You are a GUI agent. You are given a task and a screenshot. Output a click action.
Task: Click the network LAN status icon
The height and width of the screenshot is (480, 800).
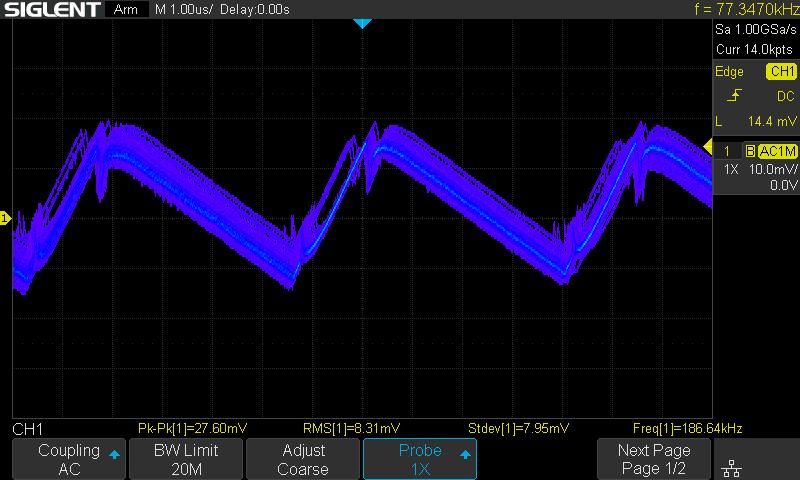732,468
